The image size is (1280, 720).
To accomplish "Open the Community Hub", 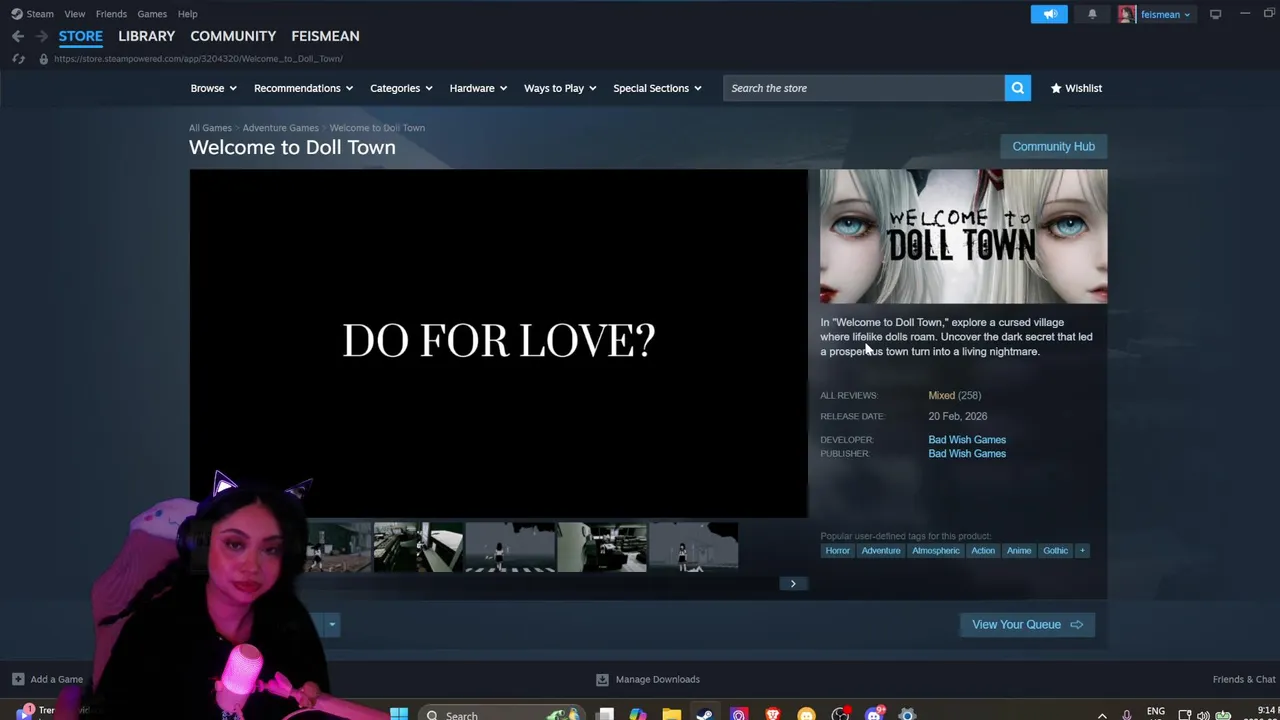I will (1053, 146).
